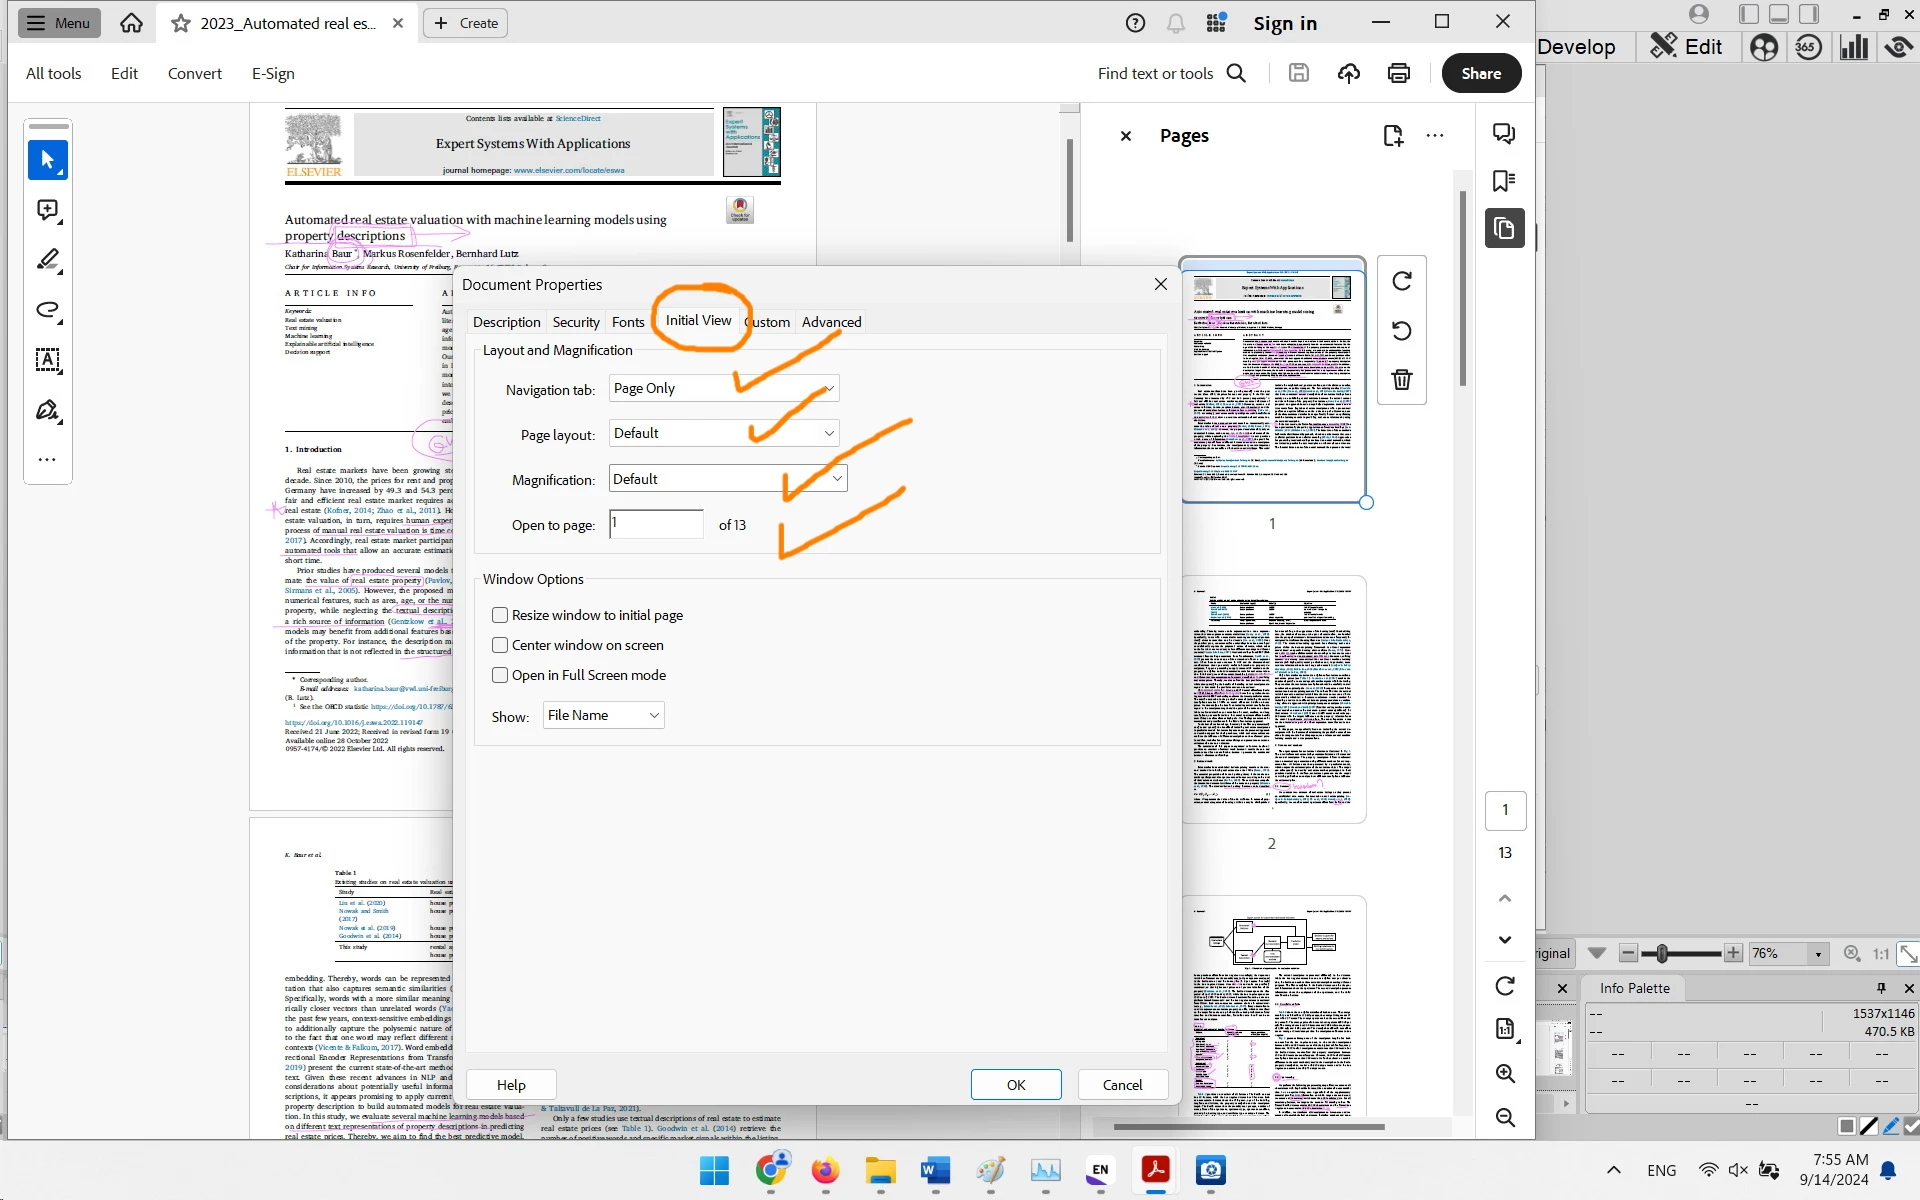The image size is (1920, 1200).
Task: Select the add comment tool
Action: pyautogui.click(x=47, y=210)
